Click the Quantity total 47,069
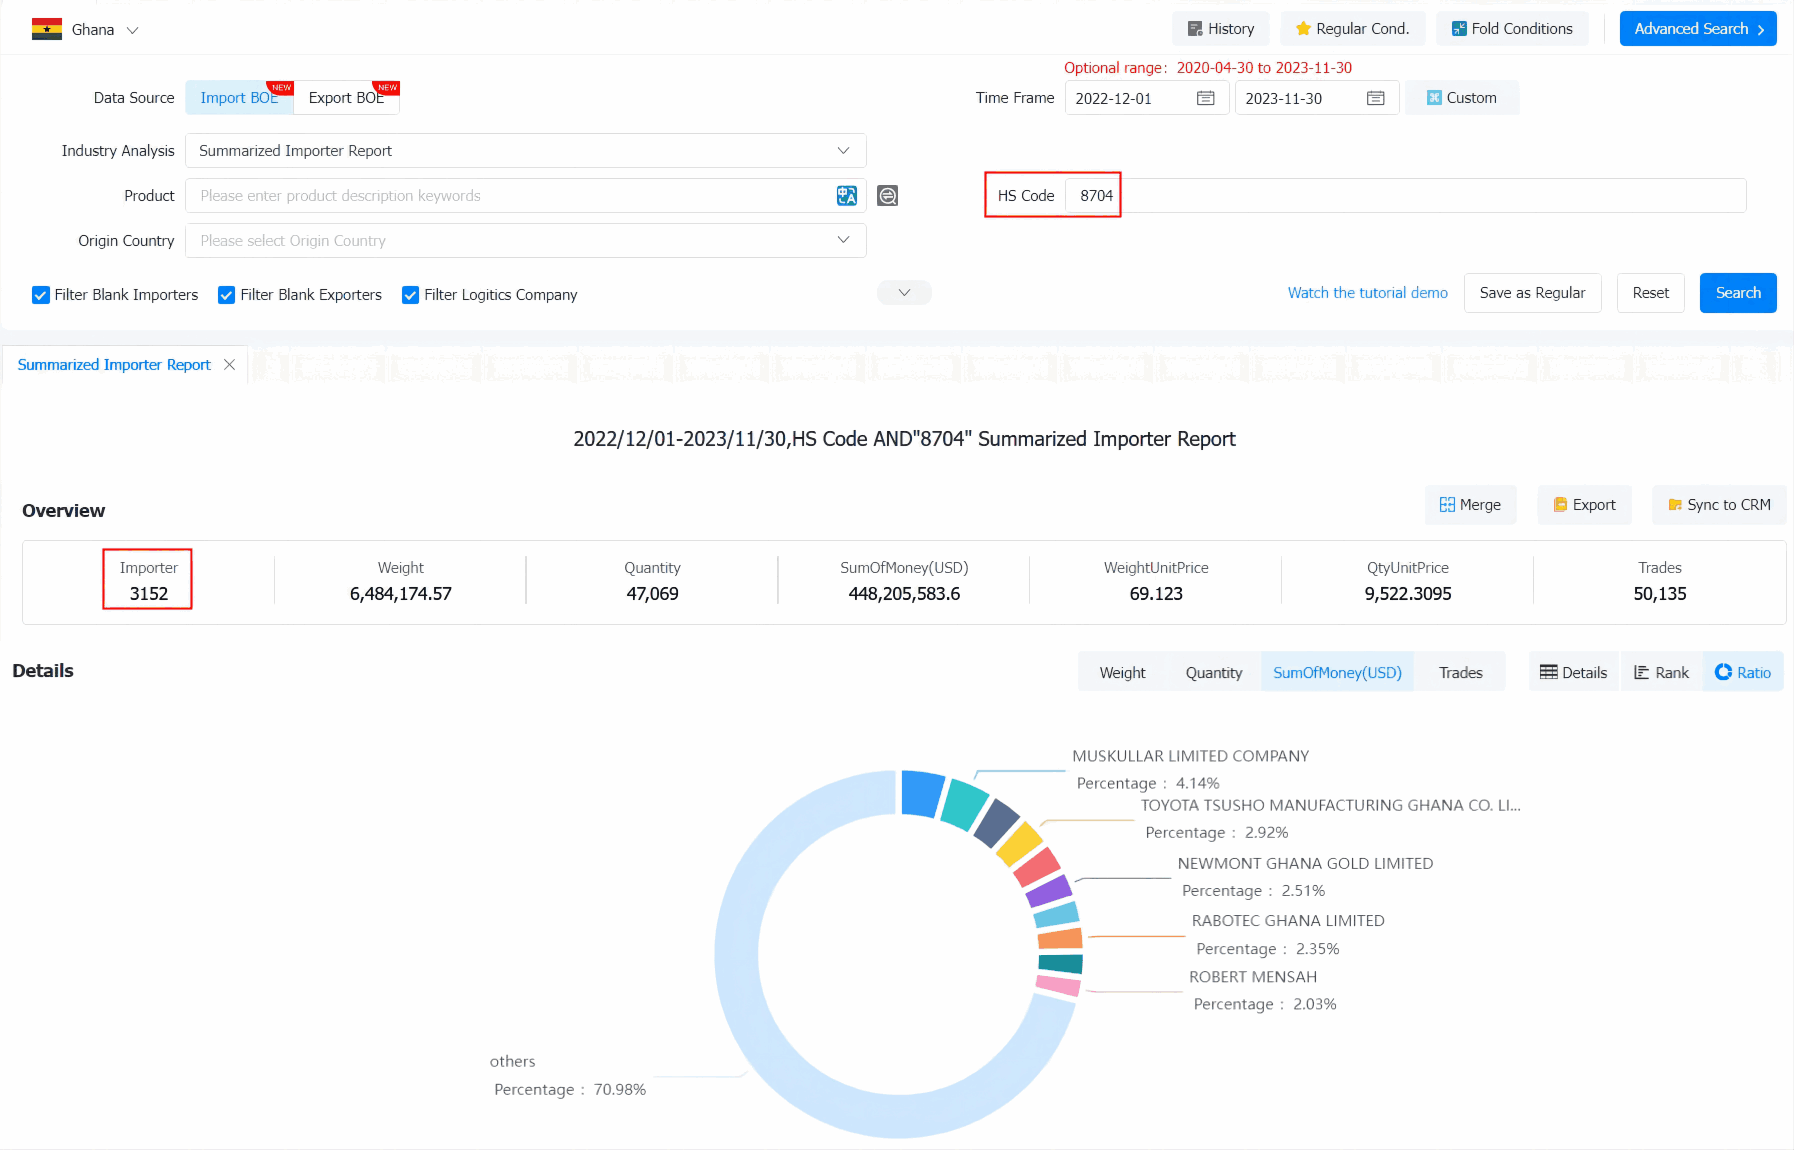The image size is (1794, 1150). 652,594
